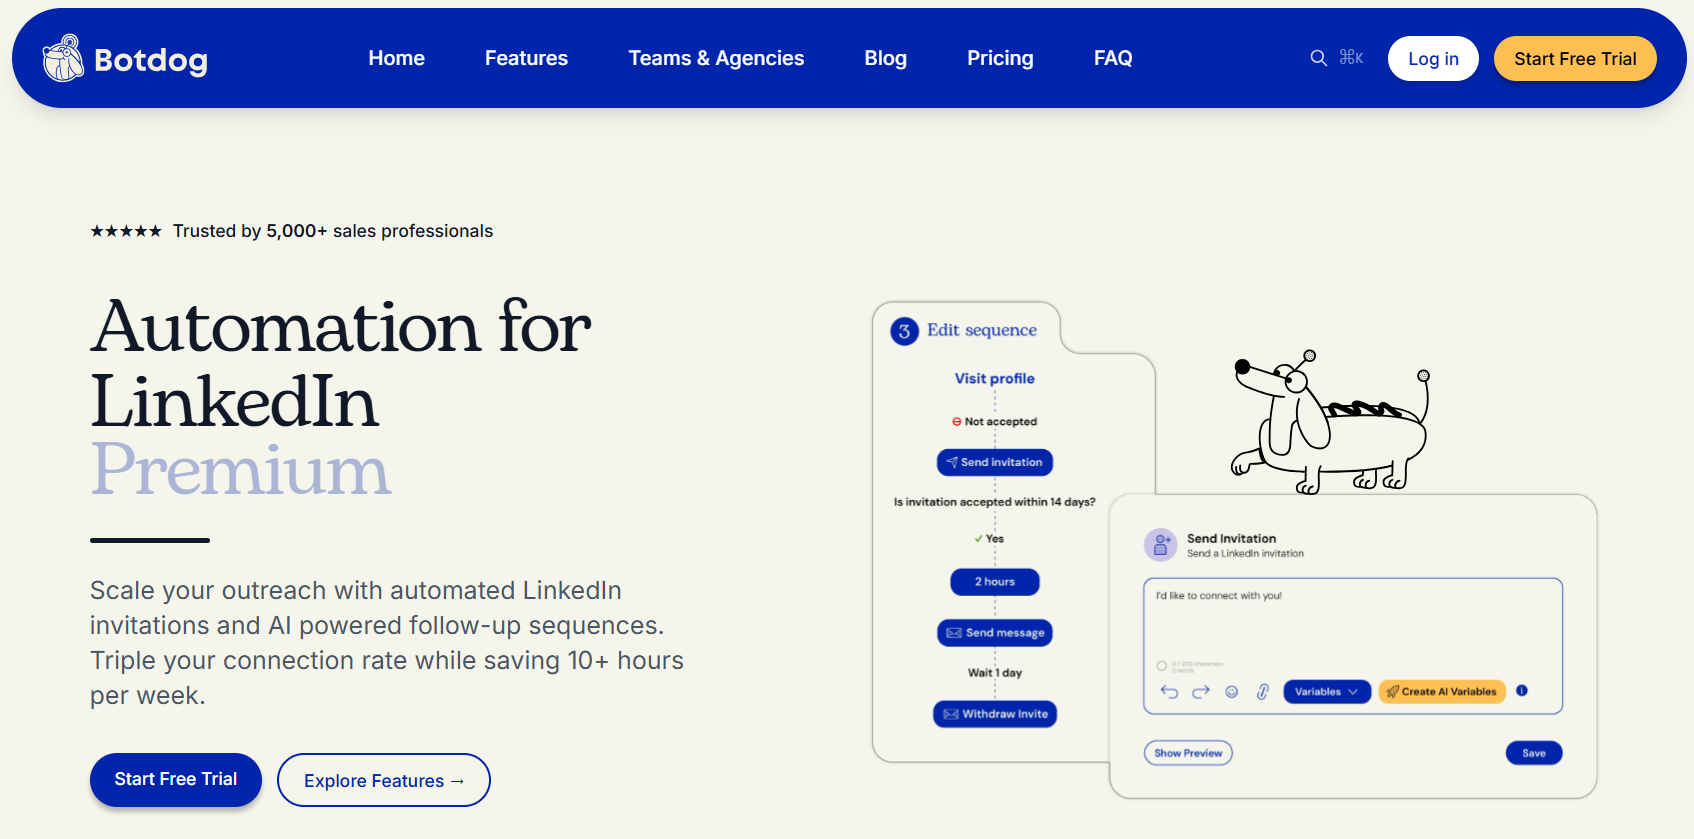Follow the Explore Features link

384,780
